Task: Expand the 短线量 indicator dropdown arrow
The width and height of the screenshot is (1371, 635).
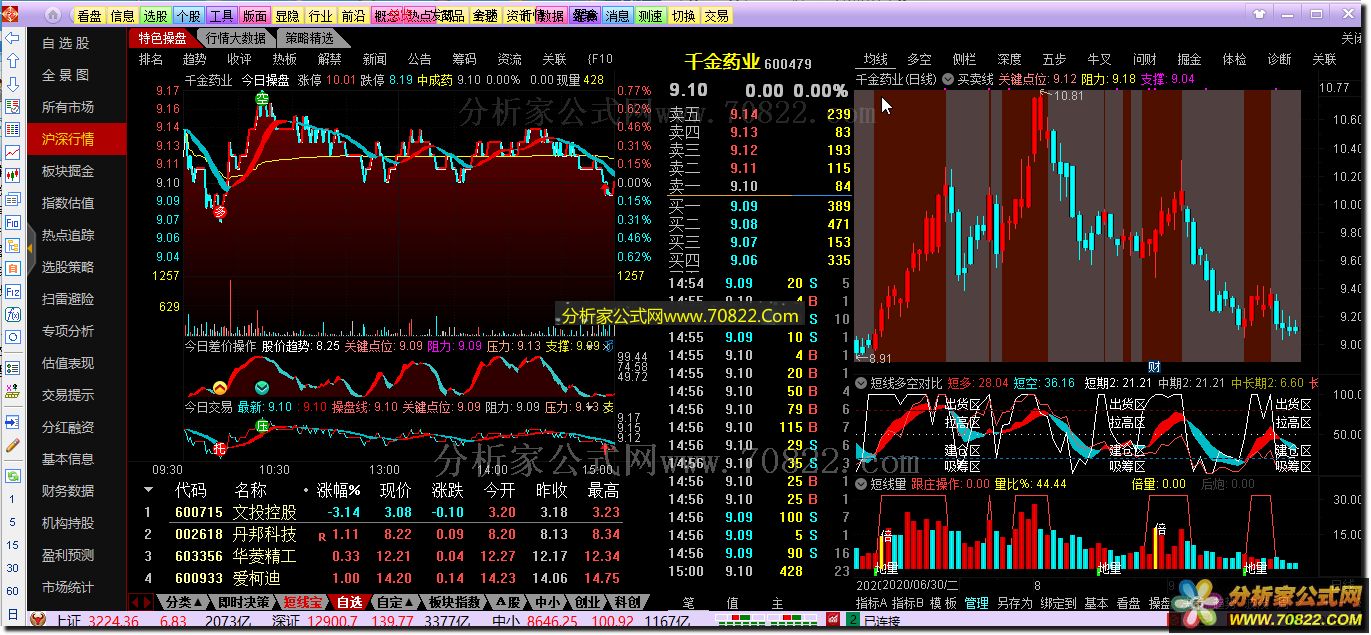Action: coord(861,484)
